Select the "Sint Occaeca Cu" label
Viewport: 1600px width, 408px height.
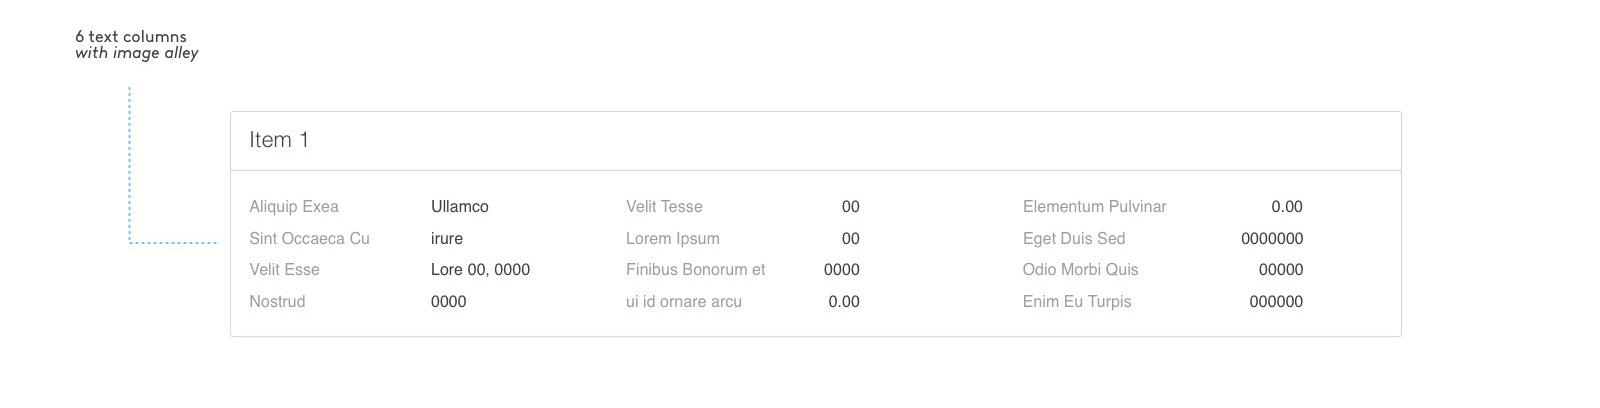click(309, 239)
